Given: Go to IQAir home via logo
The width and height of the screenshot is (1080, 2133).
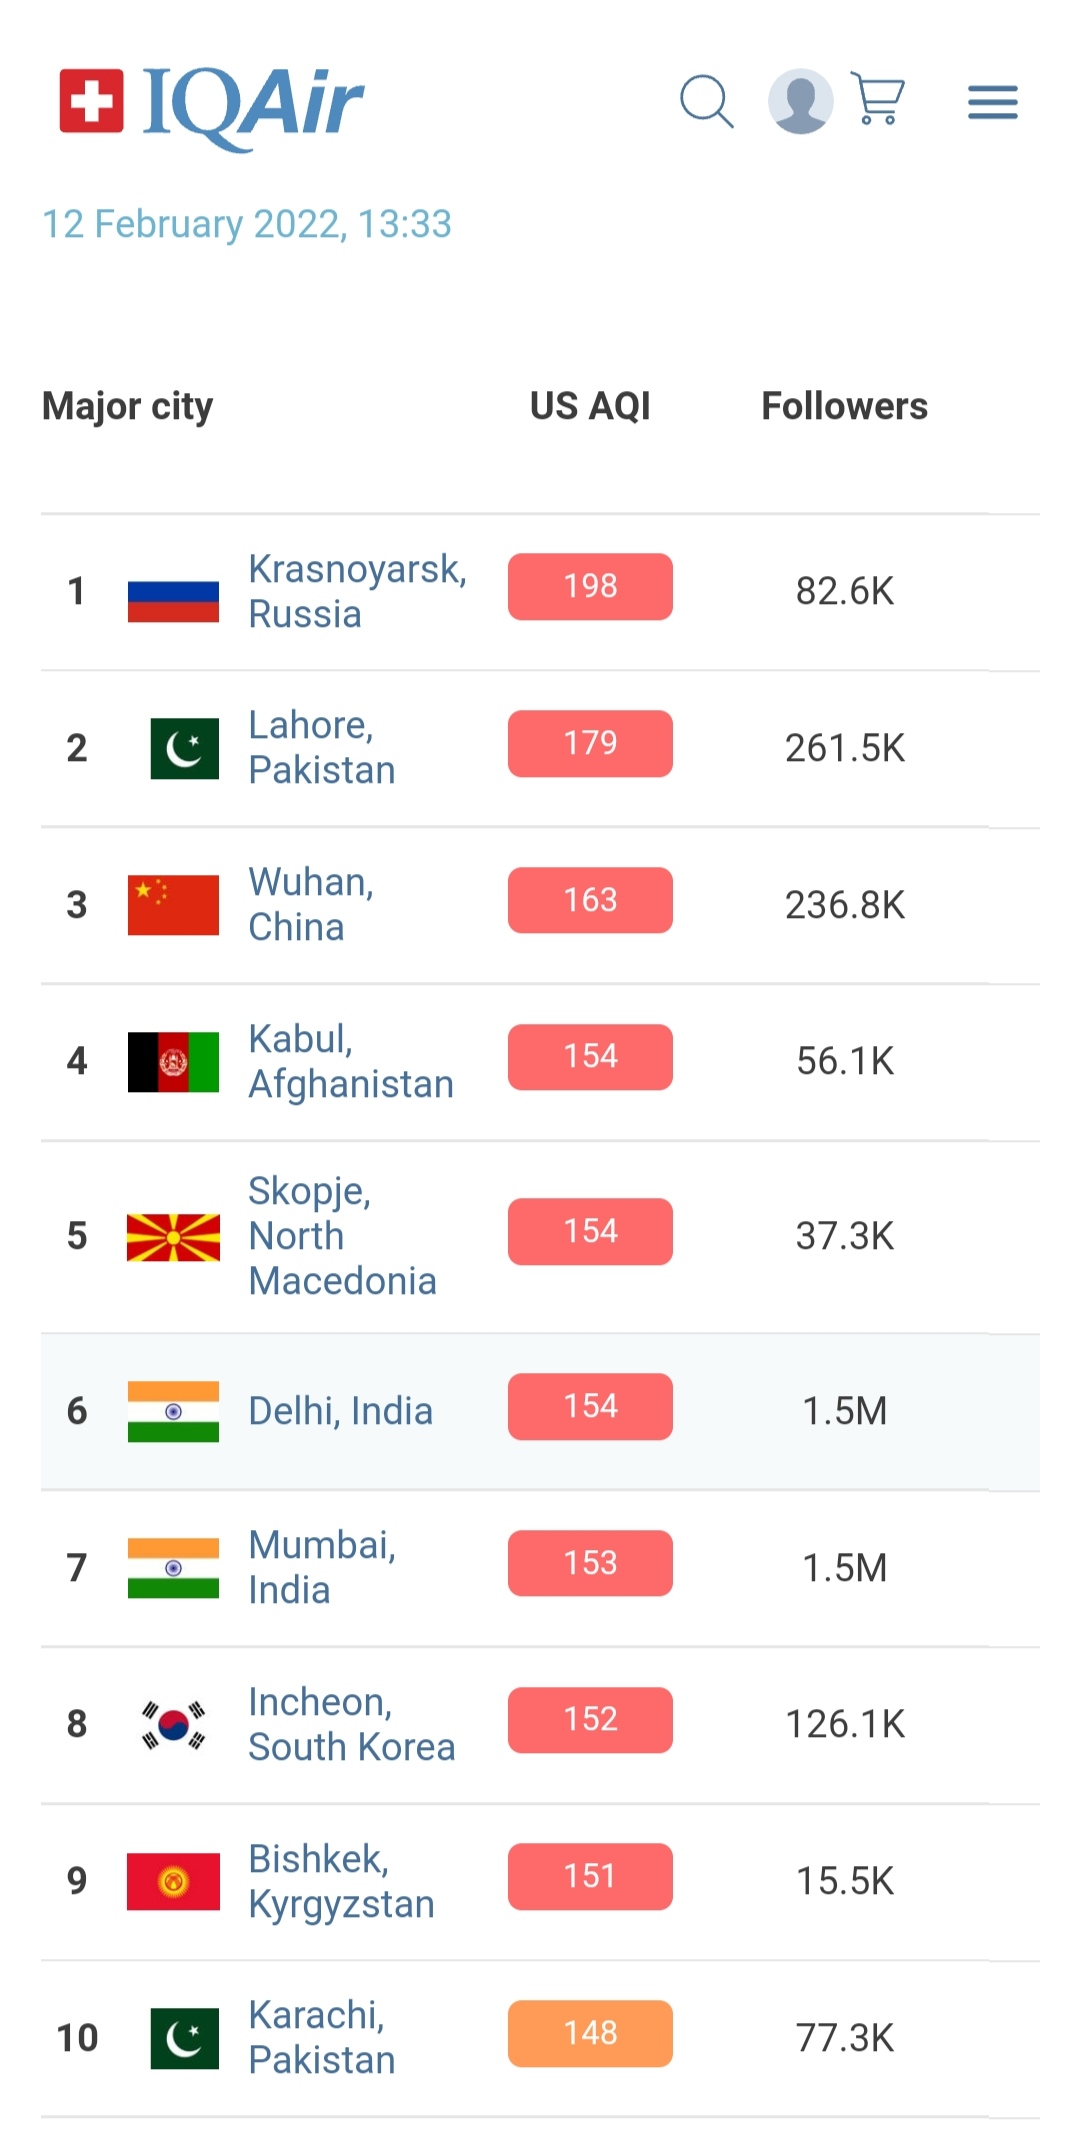Looking at the screenshot, I should [212, 104].
